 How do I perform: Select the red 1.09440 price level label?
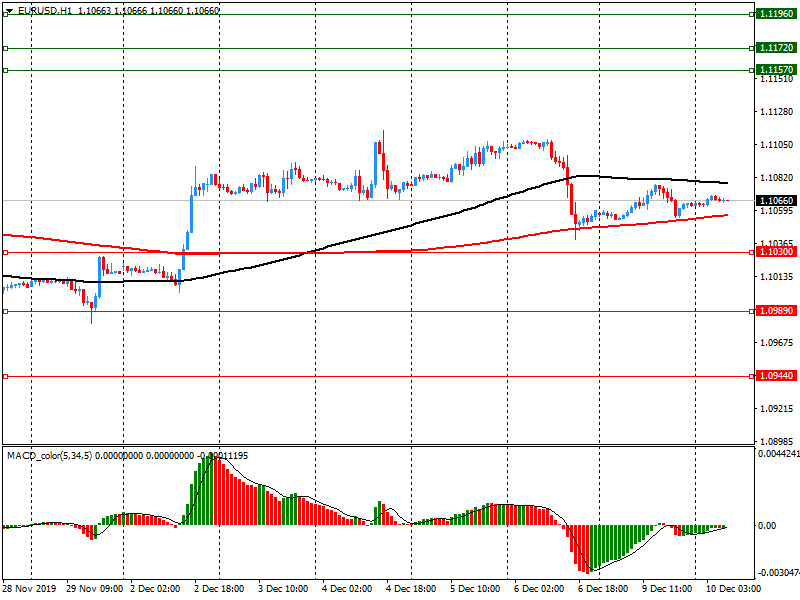(x=776, y=376)
